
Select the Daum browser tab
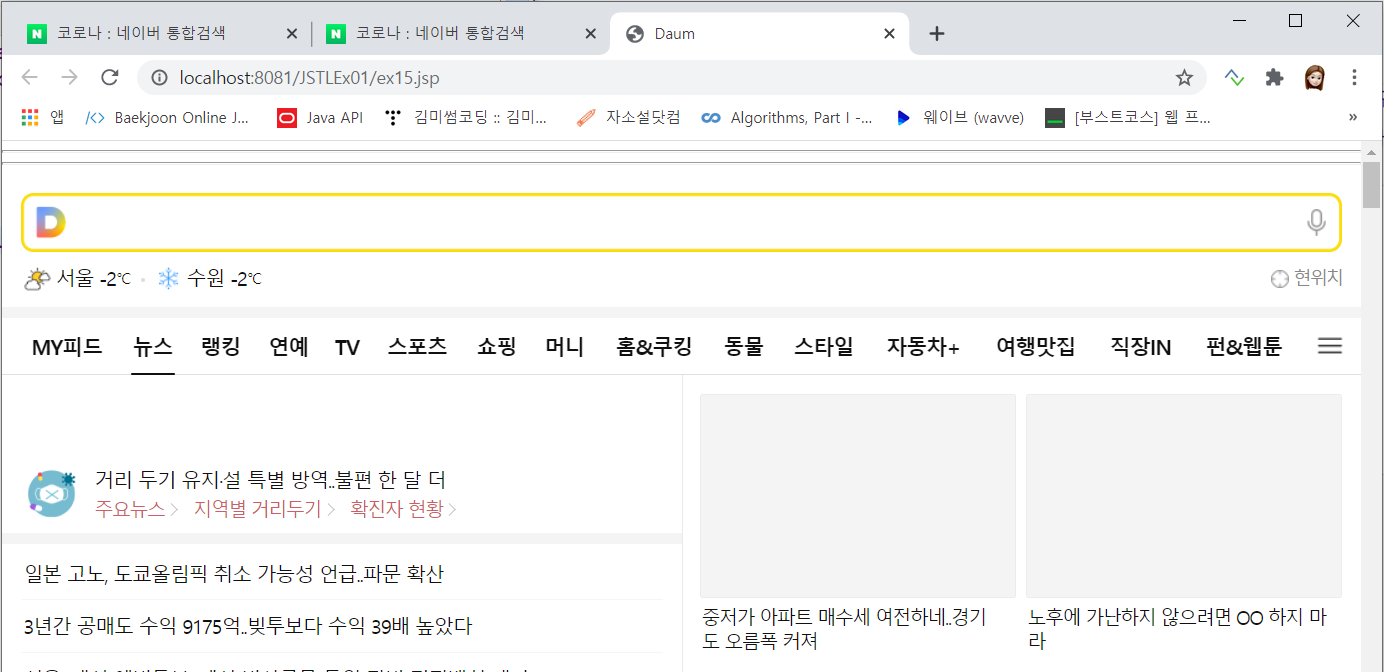pos(760,34)
